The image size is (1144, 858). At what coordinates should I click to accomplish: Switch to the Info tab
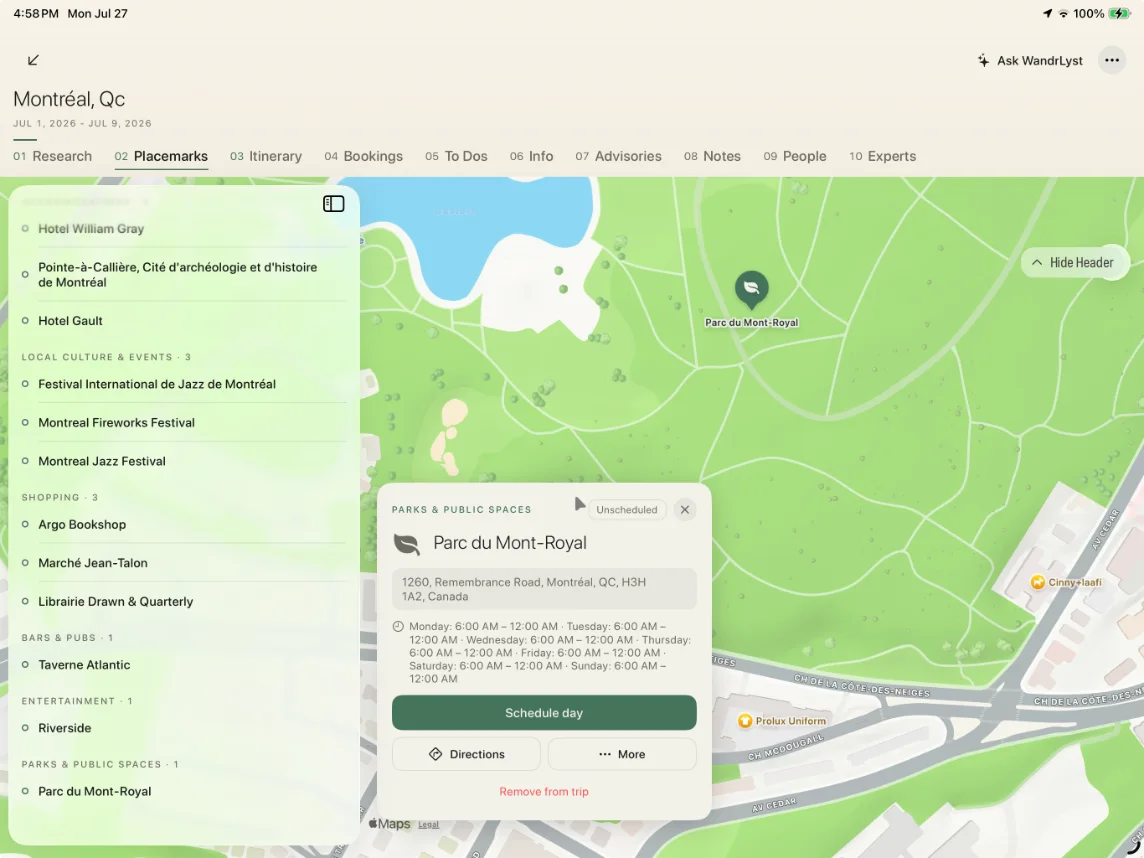pyautogui.click(x=531, y=156)
